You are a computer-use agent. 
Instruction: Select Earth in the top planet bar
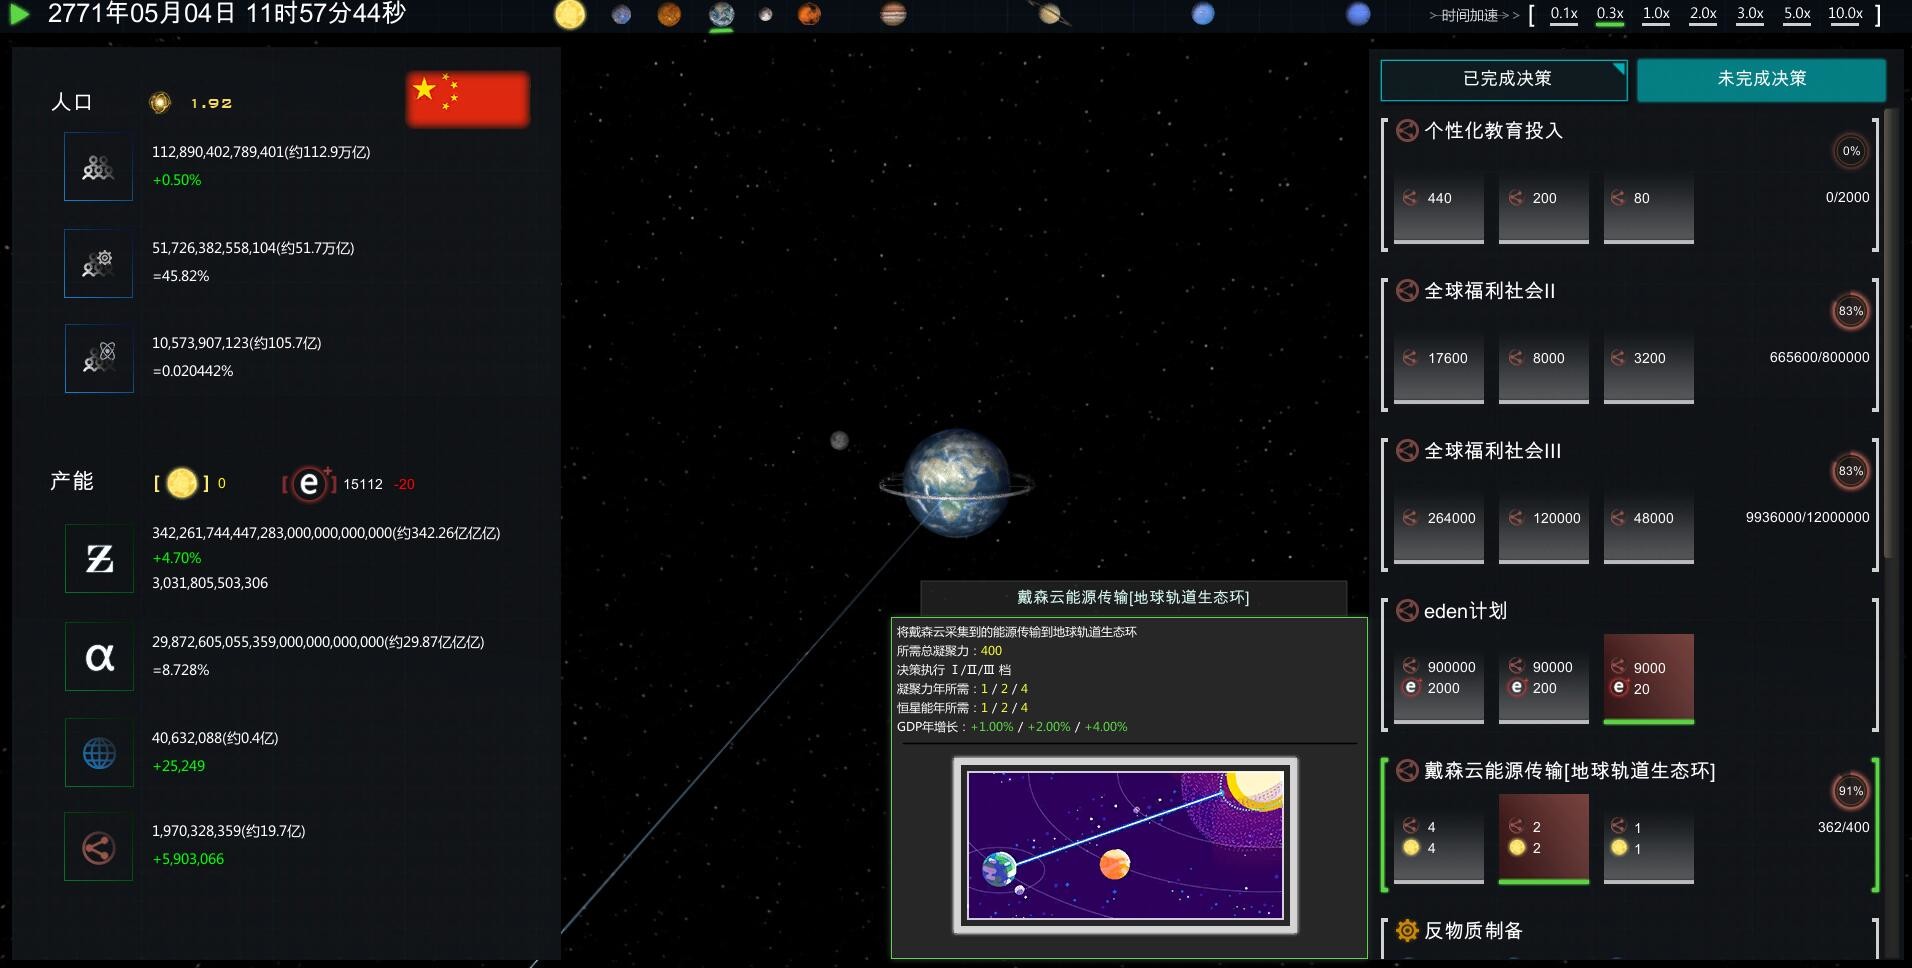tap(722, 15)
